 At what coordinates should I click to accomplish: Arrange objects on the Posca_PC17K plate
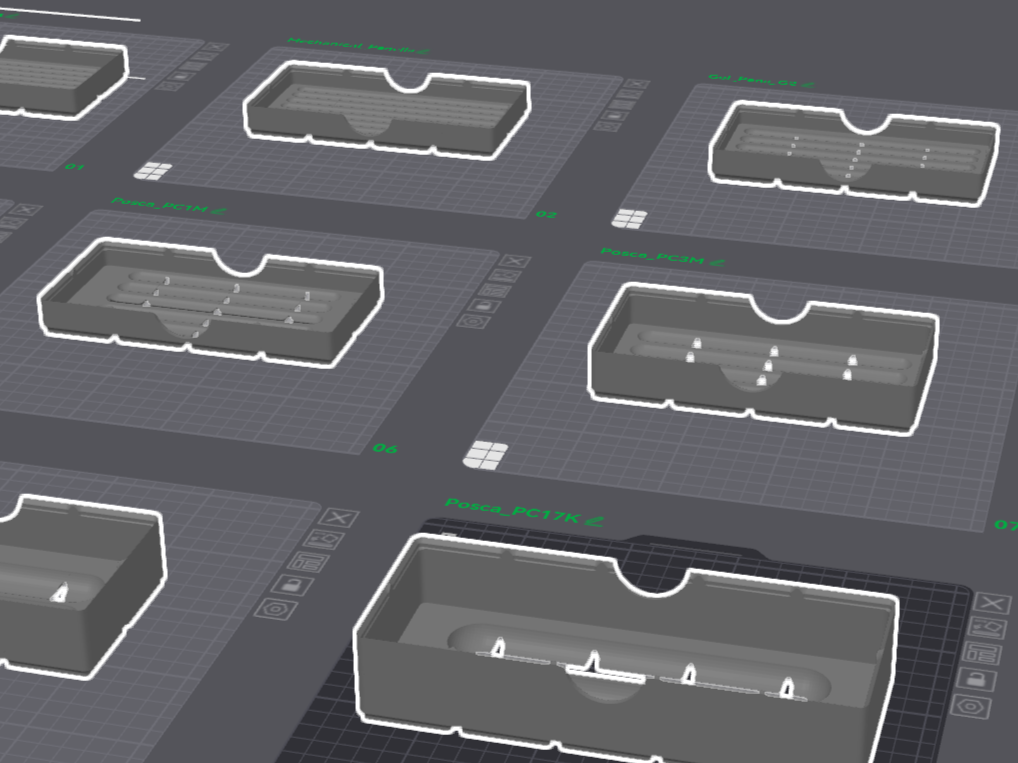981,653
